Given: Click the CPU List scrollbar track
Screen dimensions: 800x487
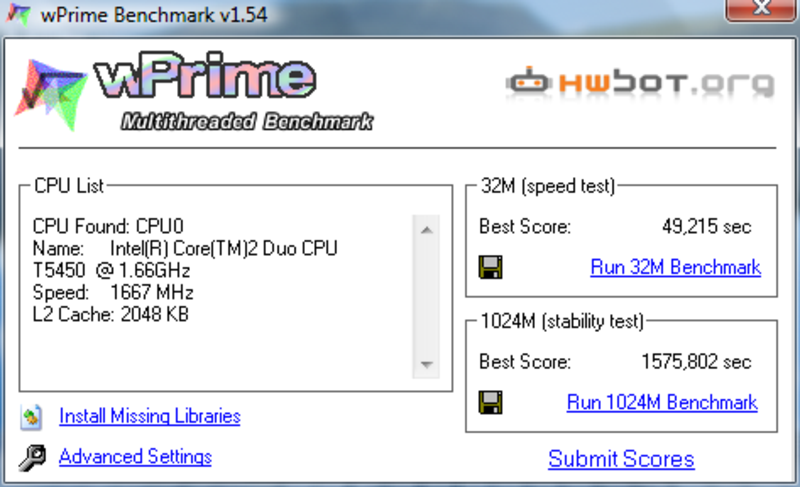Looking at the screenshot, I should click(x=427, y=297).
